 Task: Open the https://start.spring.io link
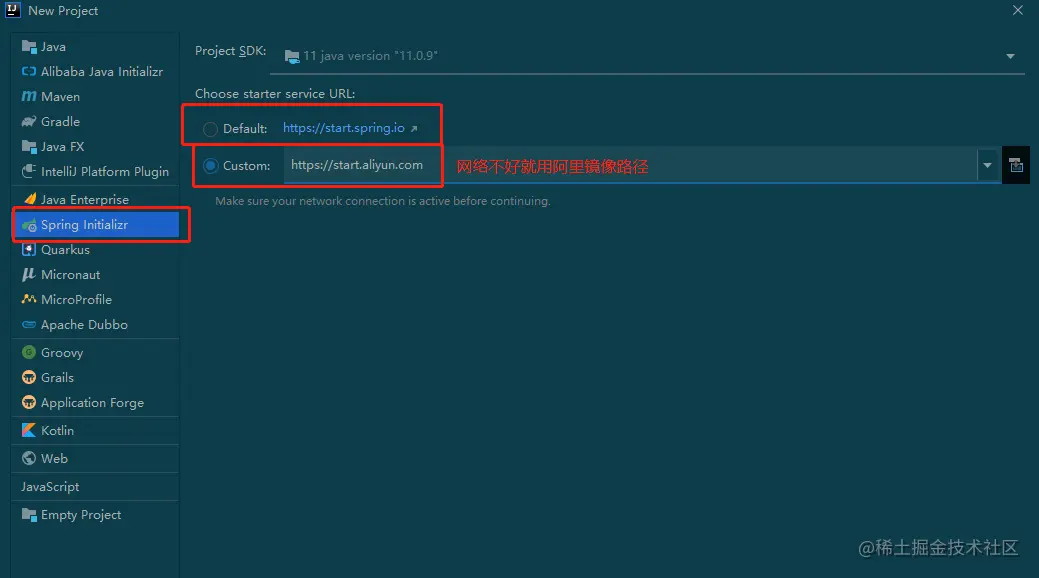coord(343,128)
